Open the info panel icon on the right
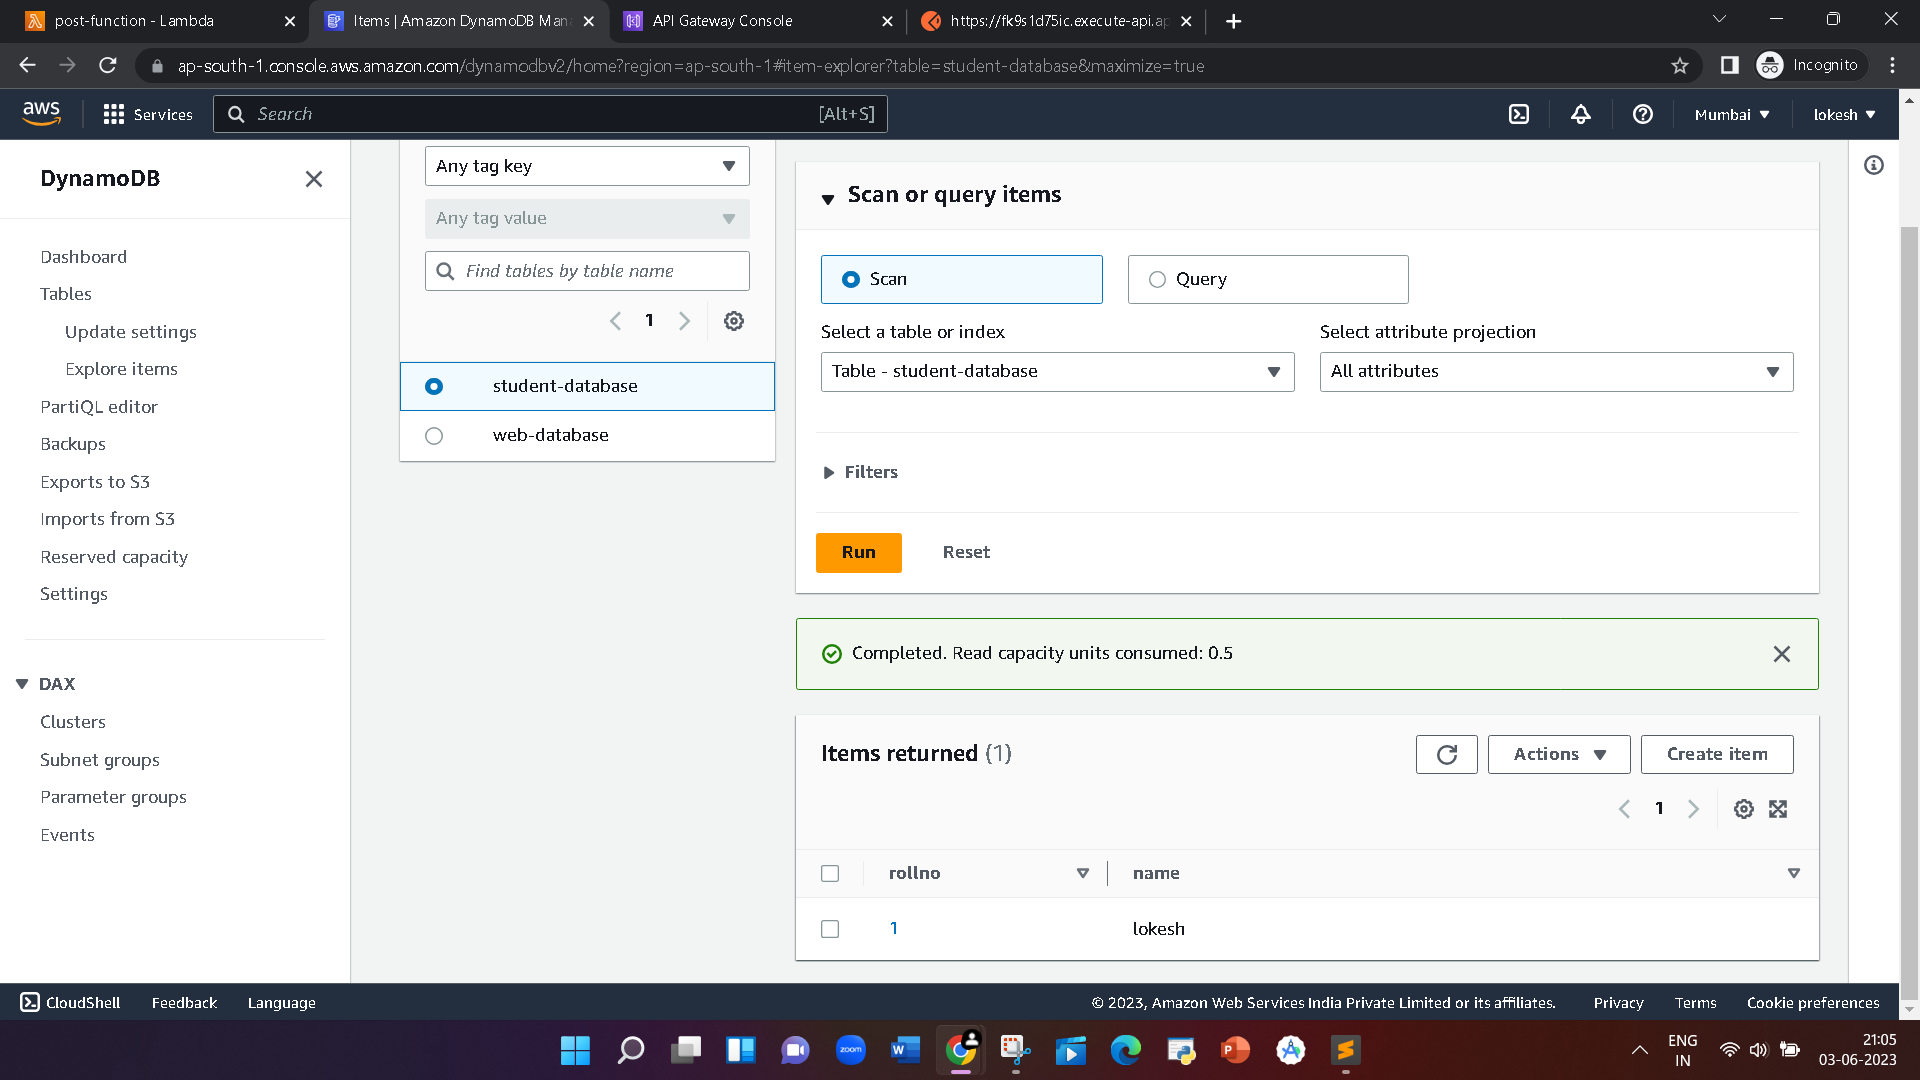The image size is (1920, 1080). (x=1874, y=165)
